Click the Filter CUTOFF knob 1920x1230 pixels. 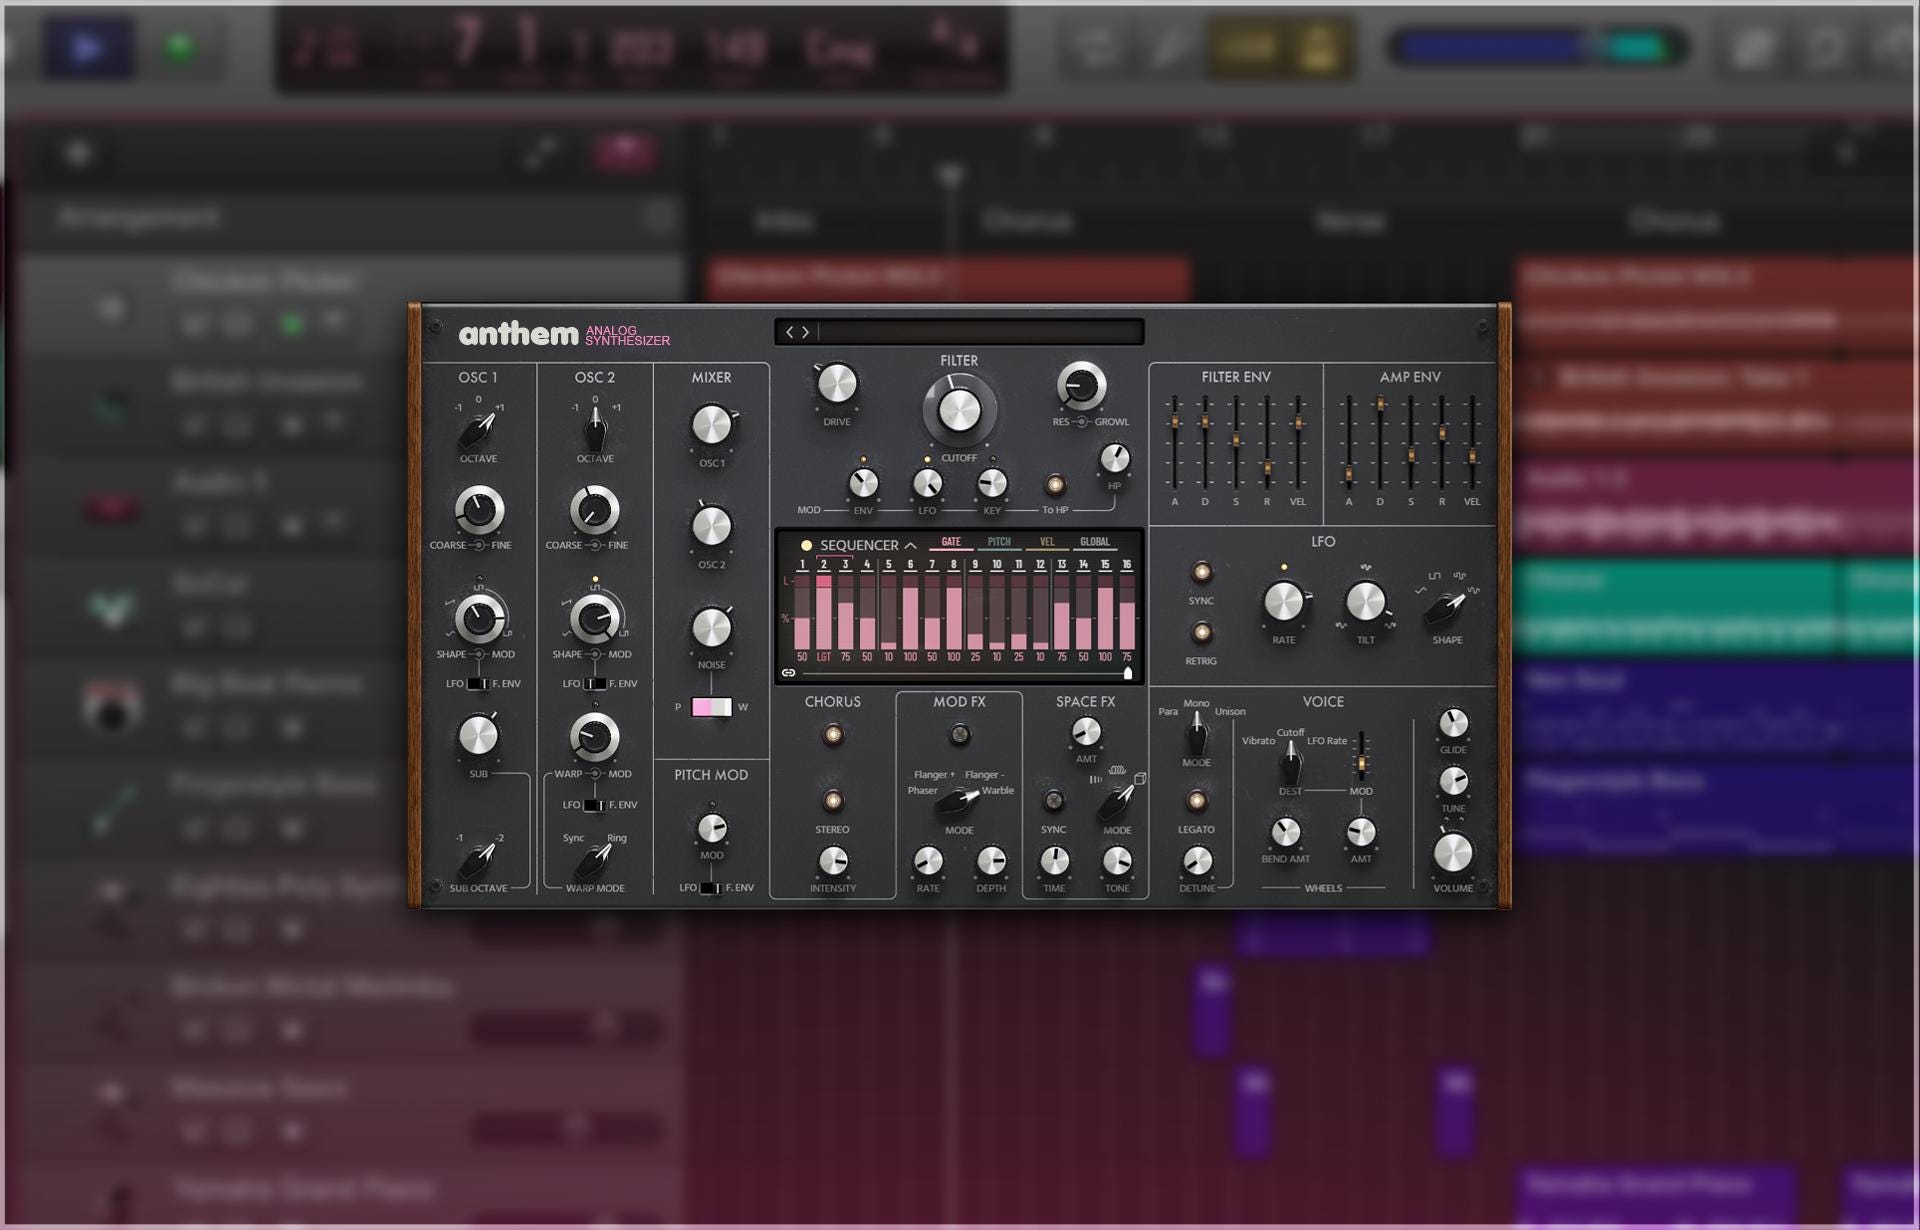pos(959,411)
